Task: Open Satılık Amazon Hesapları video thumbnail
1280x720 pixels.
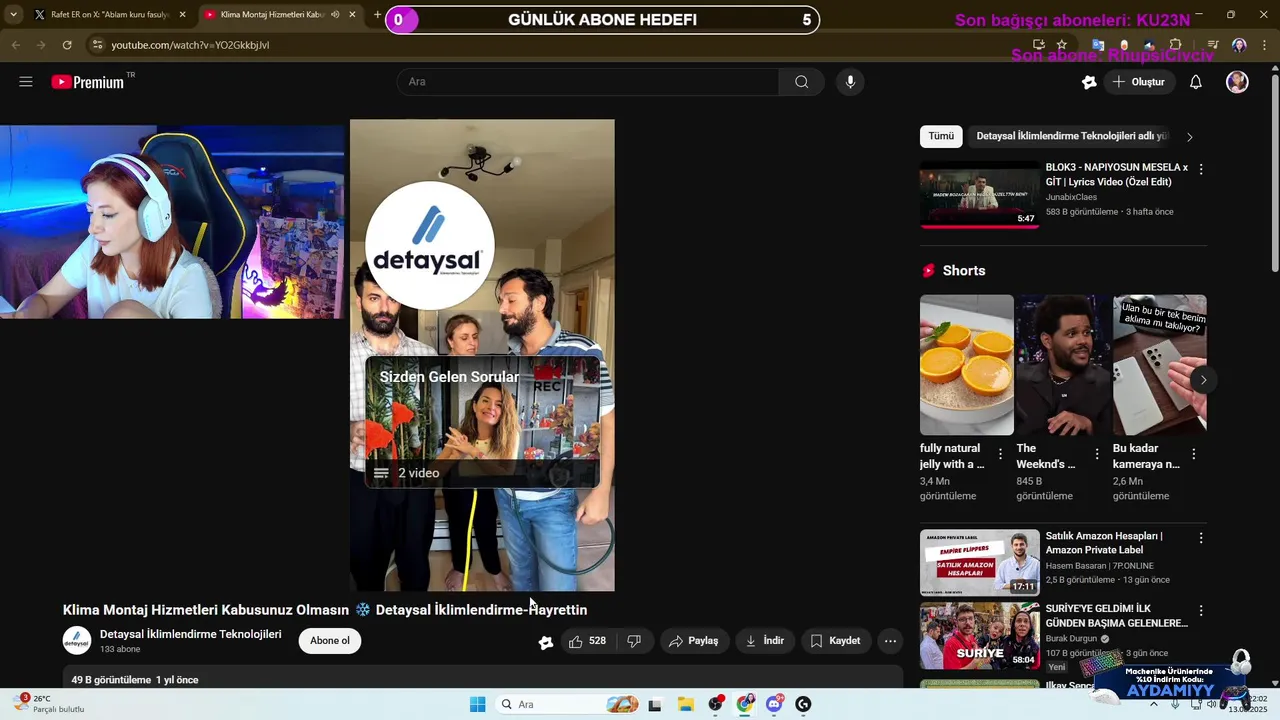Action: coord(980,562)
